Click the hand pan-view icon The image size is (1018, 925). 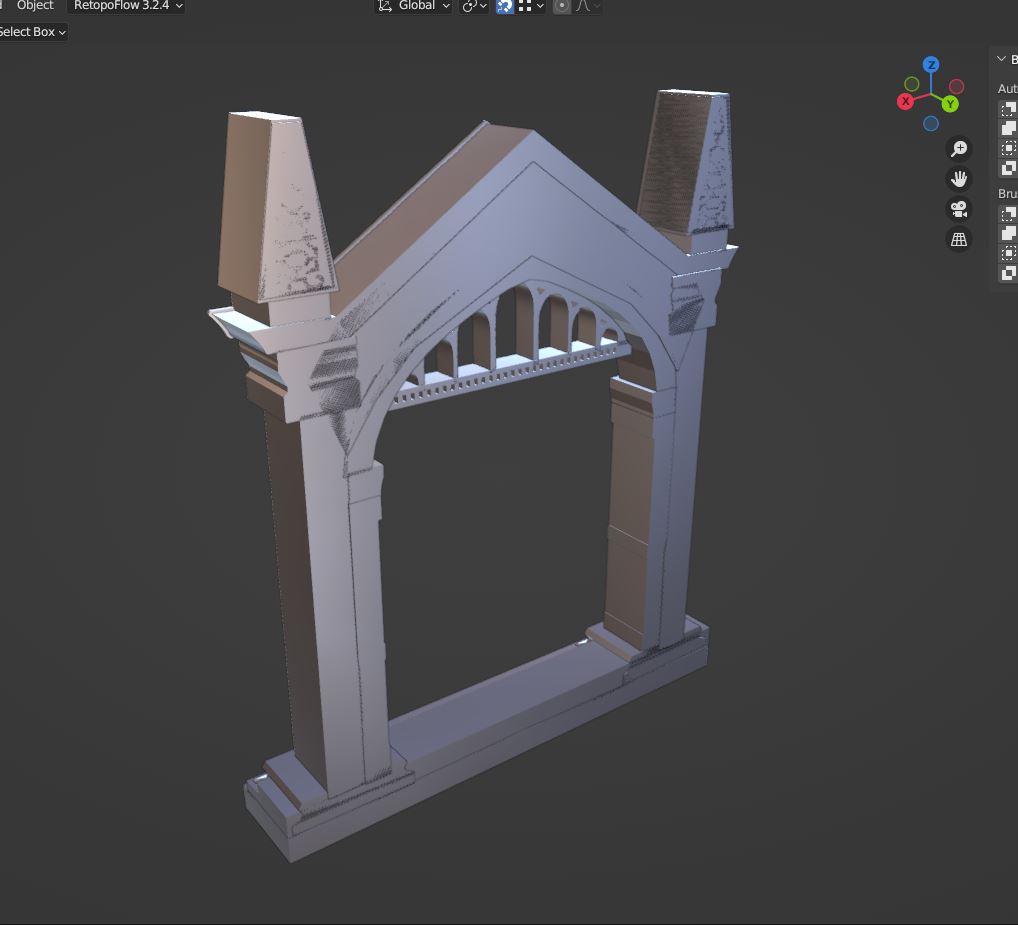click(x=958, y=179)
